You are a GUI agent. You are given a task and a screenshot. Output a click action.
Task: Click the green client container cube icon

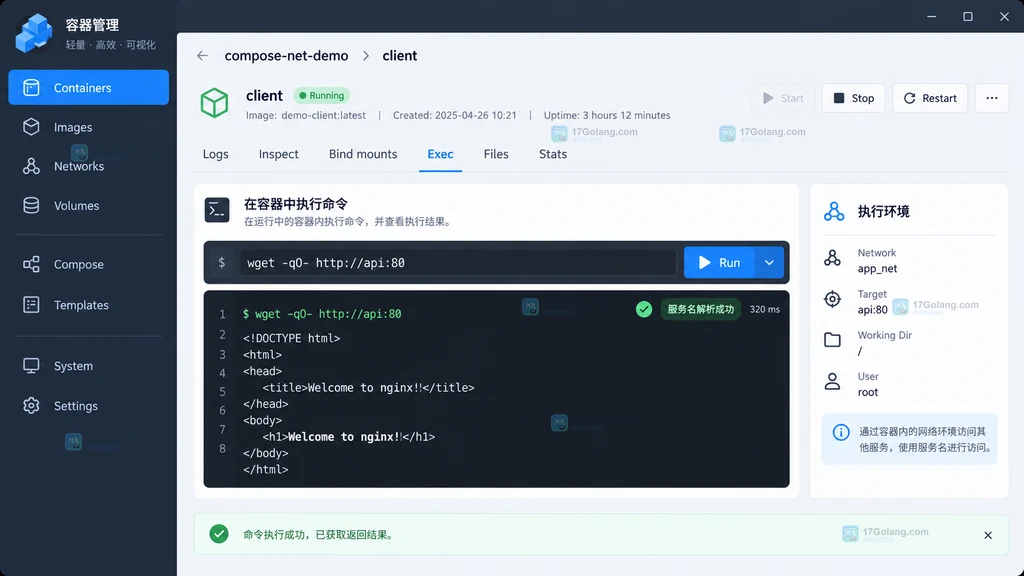click(x=214, y=103)
